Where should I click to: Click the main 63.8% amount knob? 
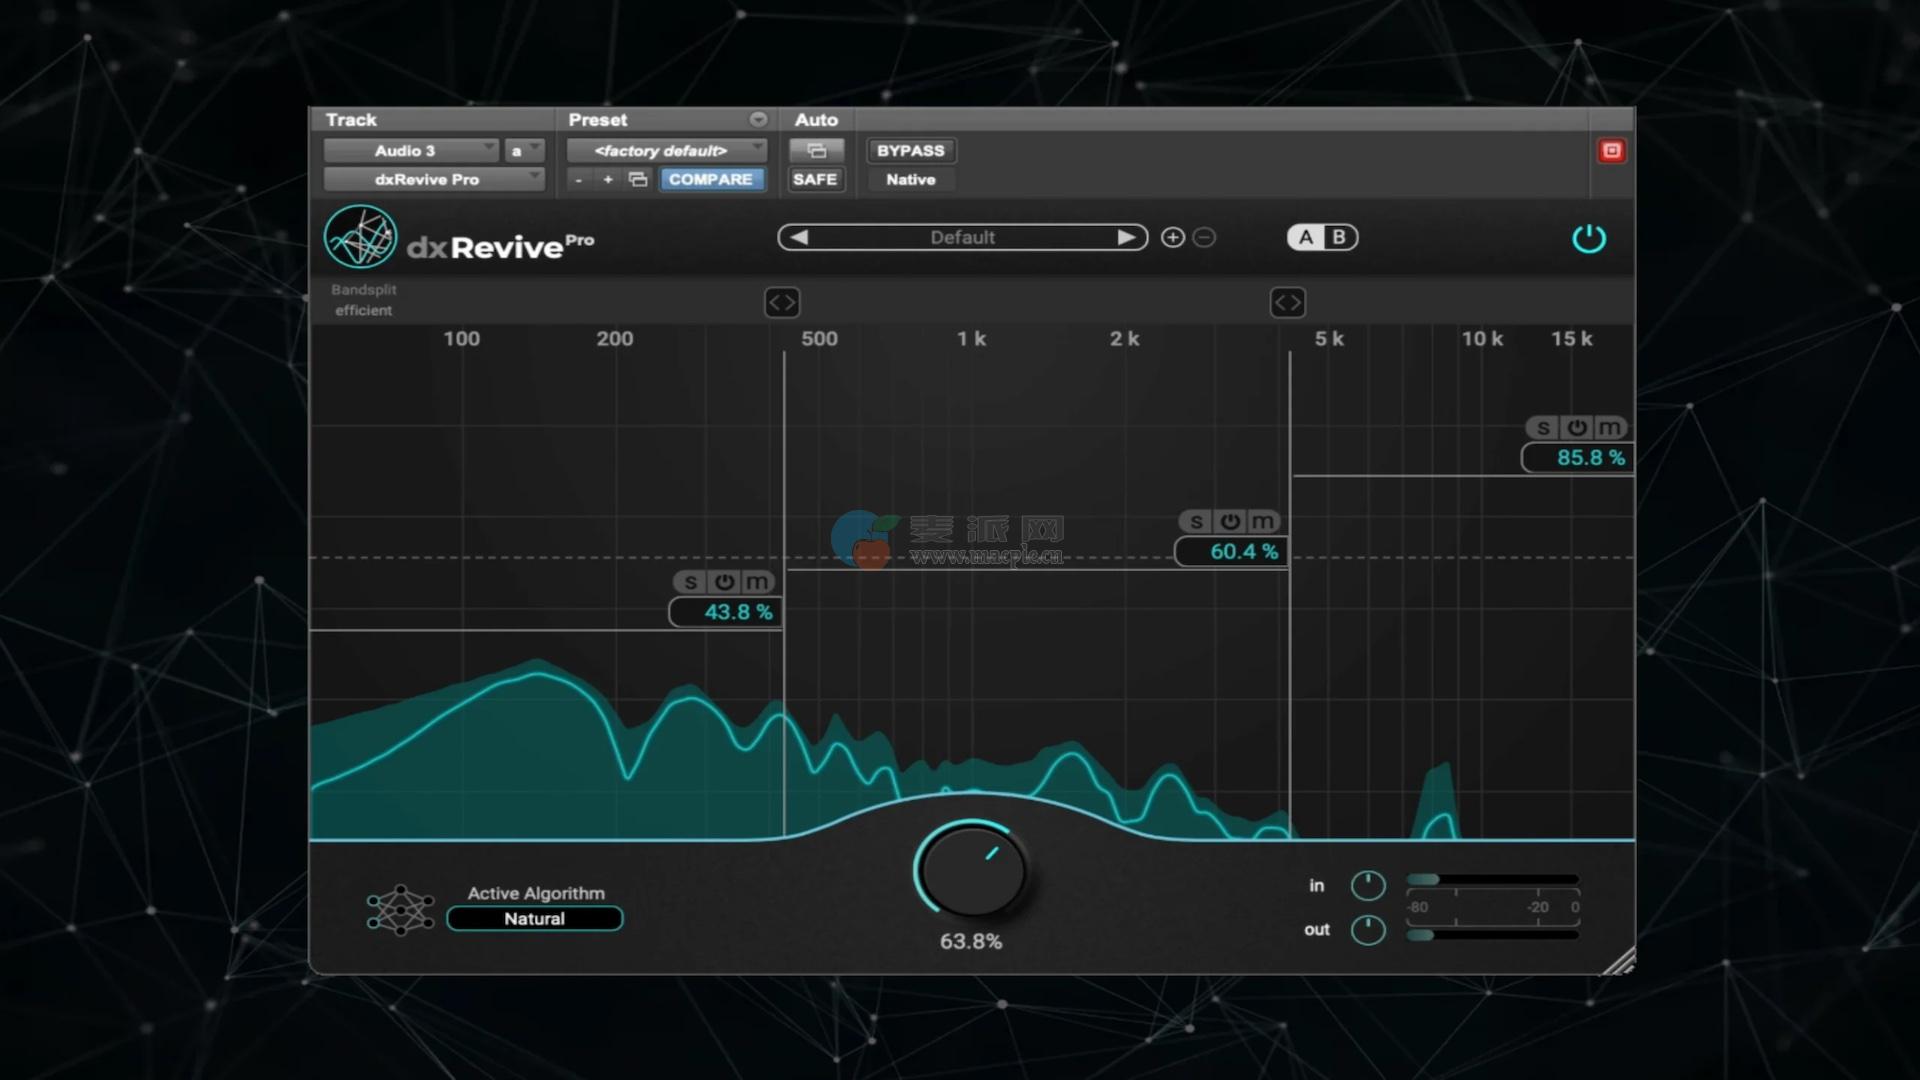tap(971, 870)
